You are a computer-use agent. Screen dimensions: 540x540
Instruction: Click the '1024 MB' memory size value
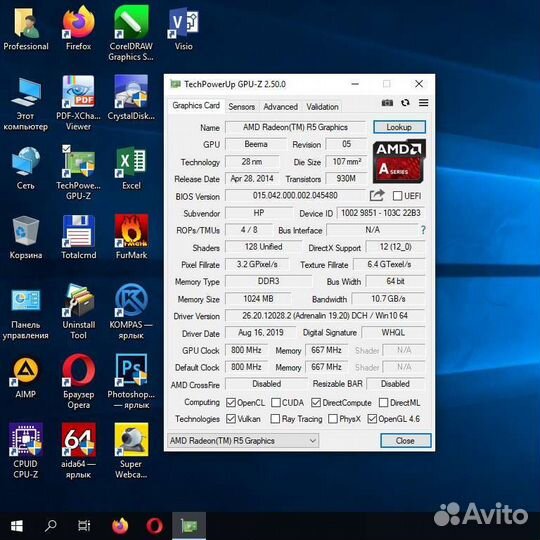click(x=258, y=299)
